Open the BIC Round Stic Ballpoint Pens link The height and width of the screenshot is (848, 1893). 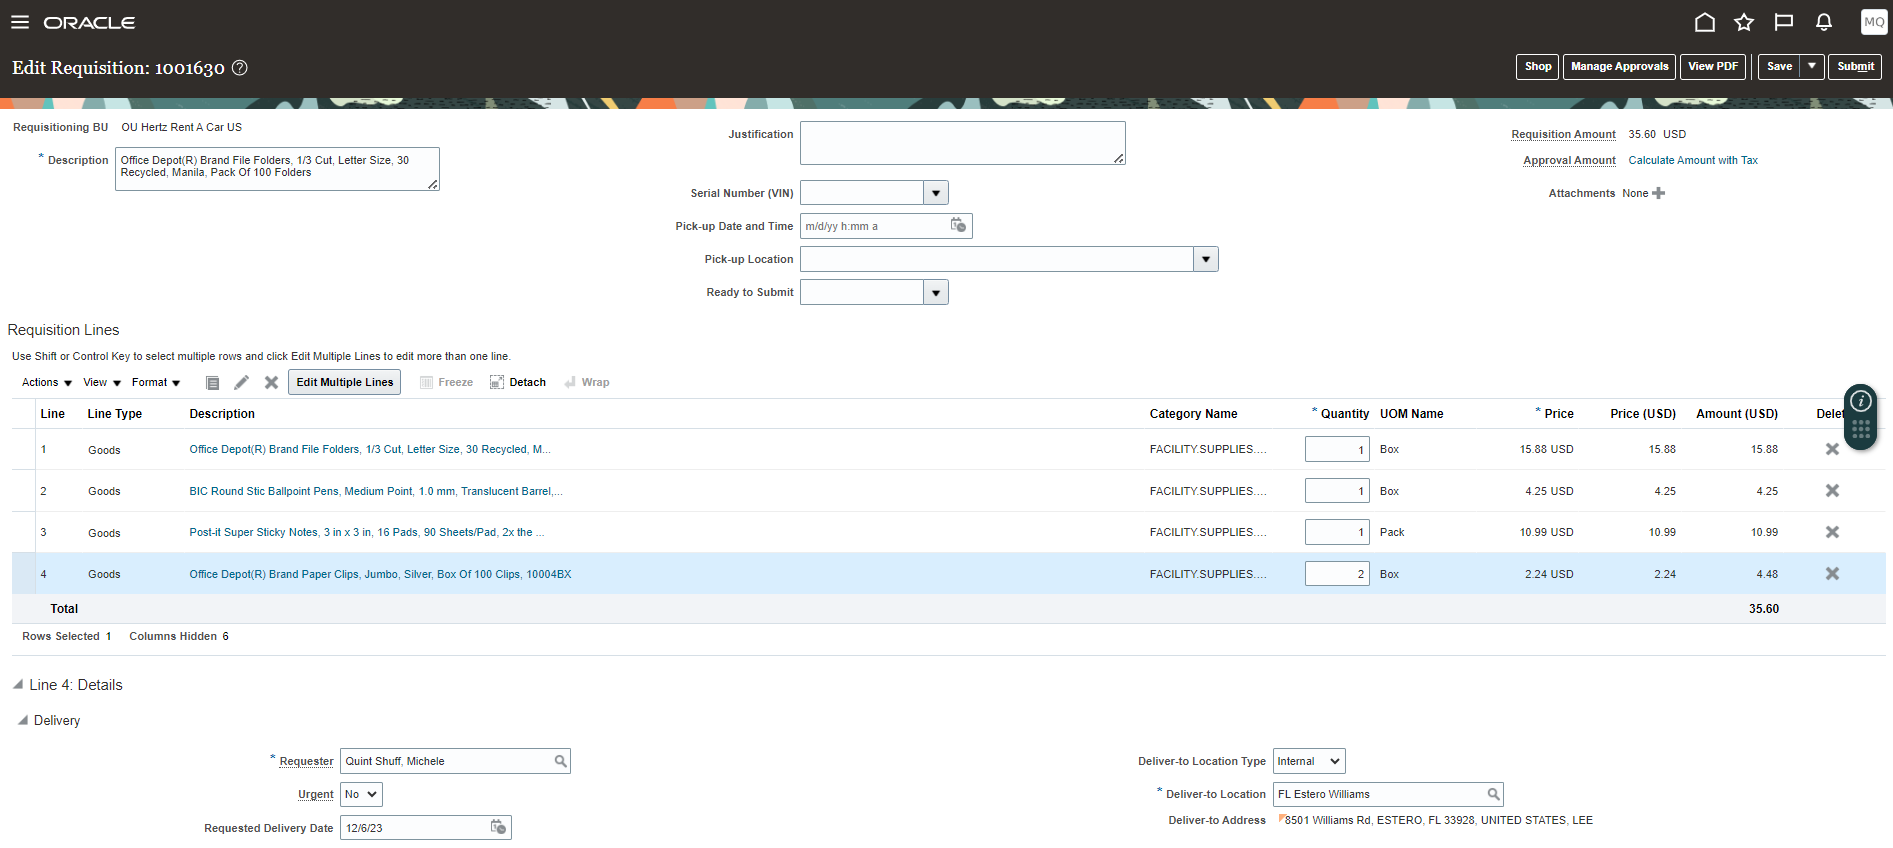pos(376,491)
